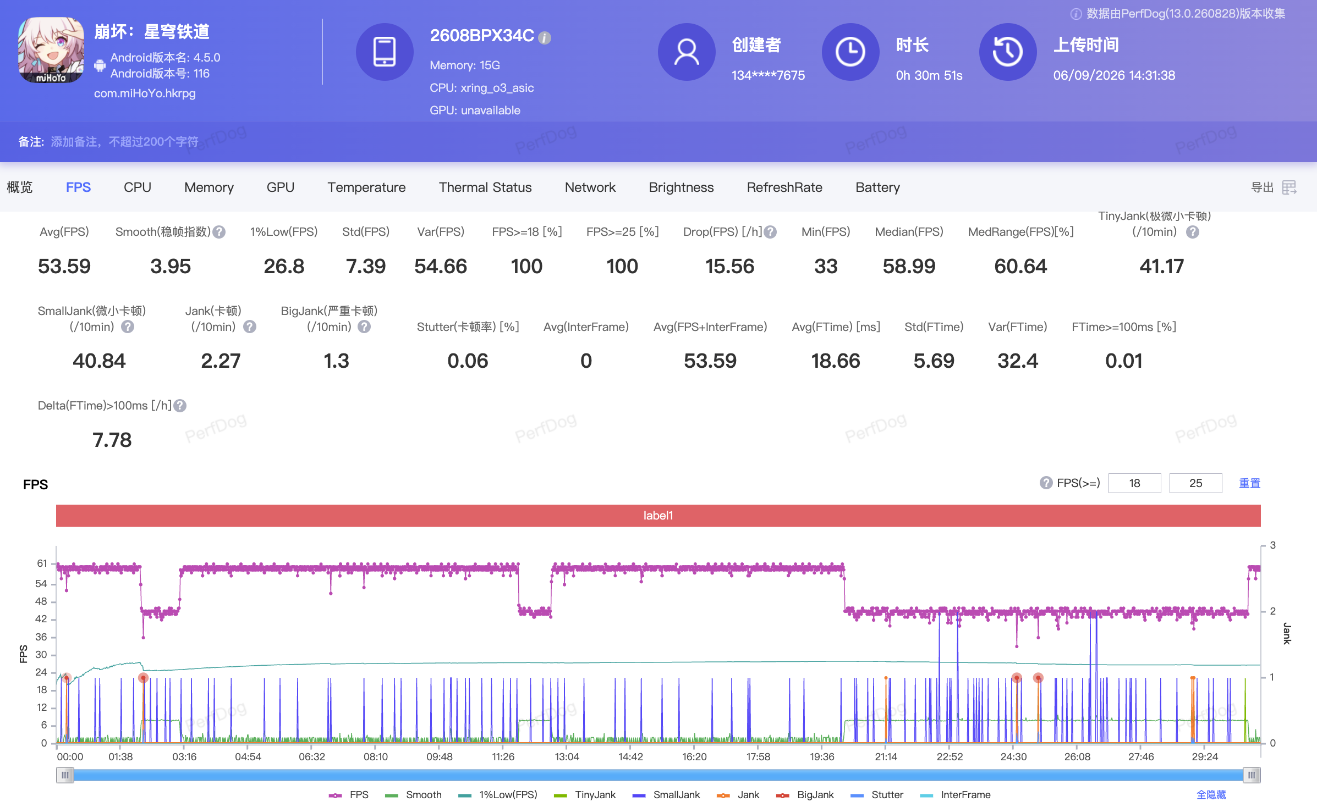
Task: Toggle the FPS series in chart legend
Action: pos(349,795)
